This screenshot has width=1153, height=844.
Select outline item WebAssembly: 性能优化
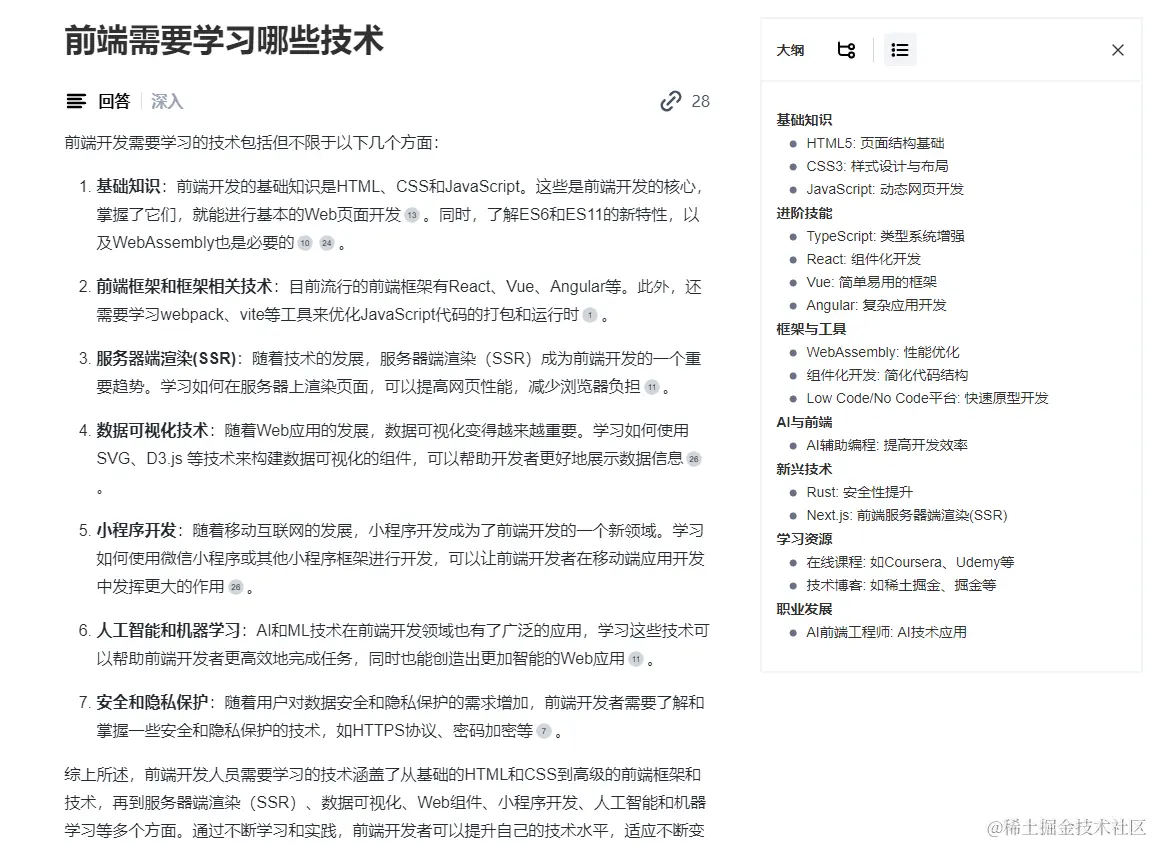882,352
